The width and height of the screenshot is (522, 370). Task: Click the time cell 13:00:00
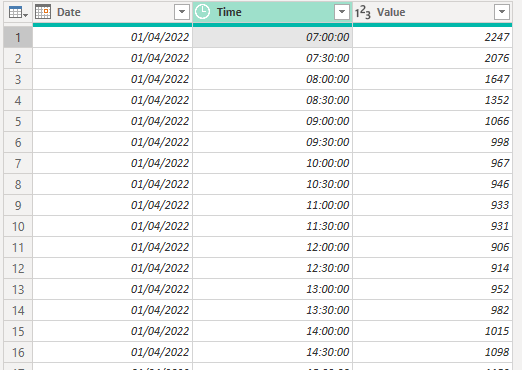tap(272, 289)
